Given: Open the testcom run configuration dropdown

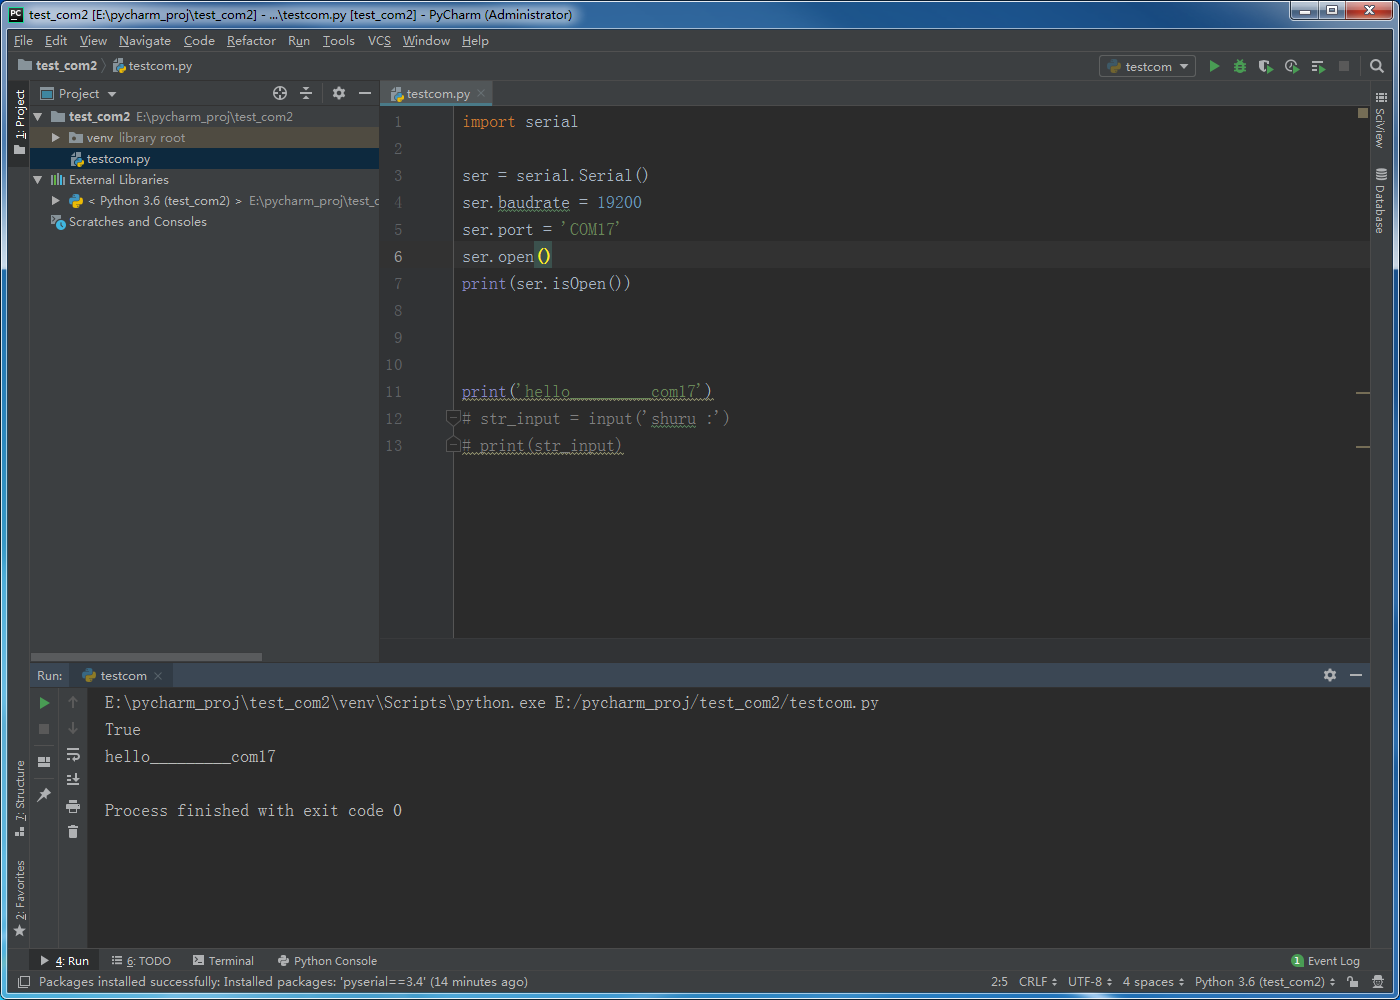Looking at the screenshot, I should 1148,66.
